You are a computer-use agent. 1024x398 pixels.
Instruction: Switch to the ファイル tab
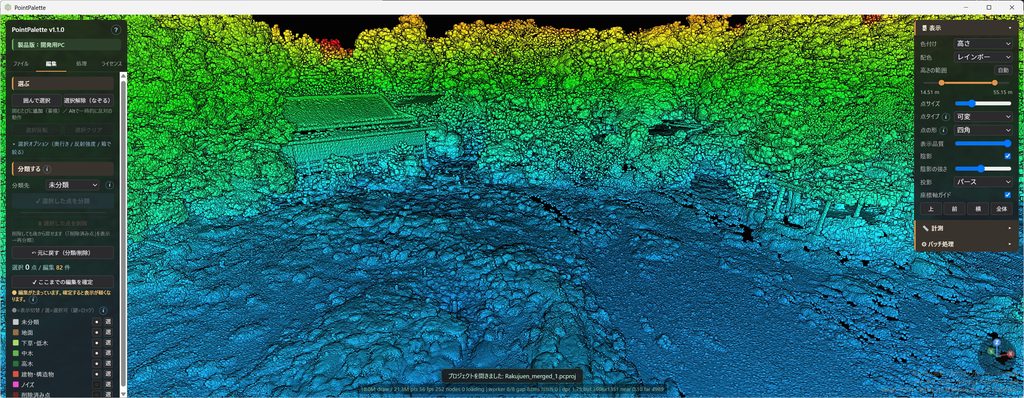[x=21, y=64]
